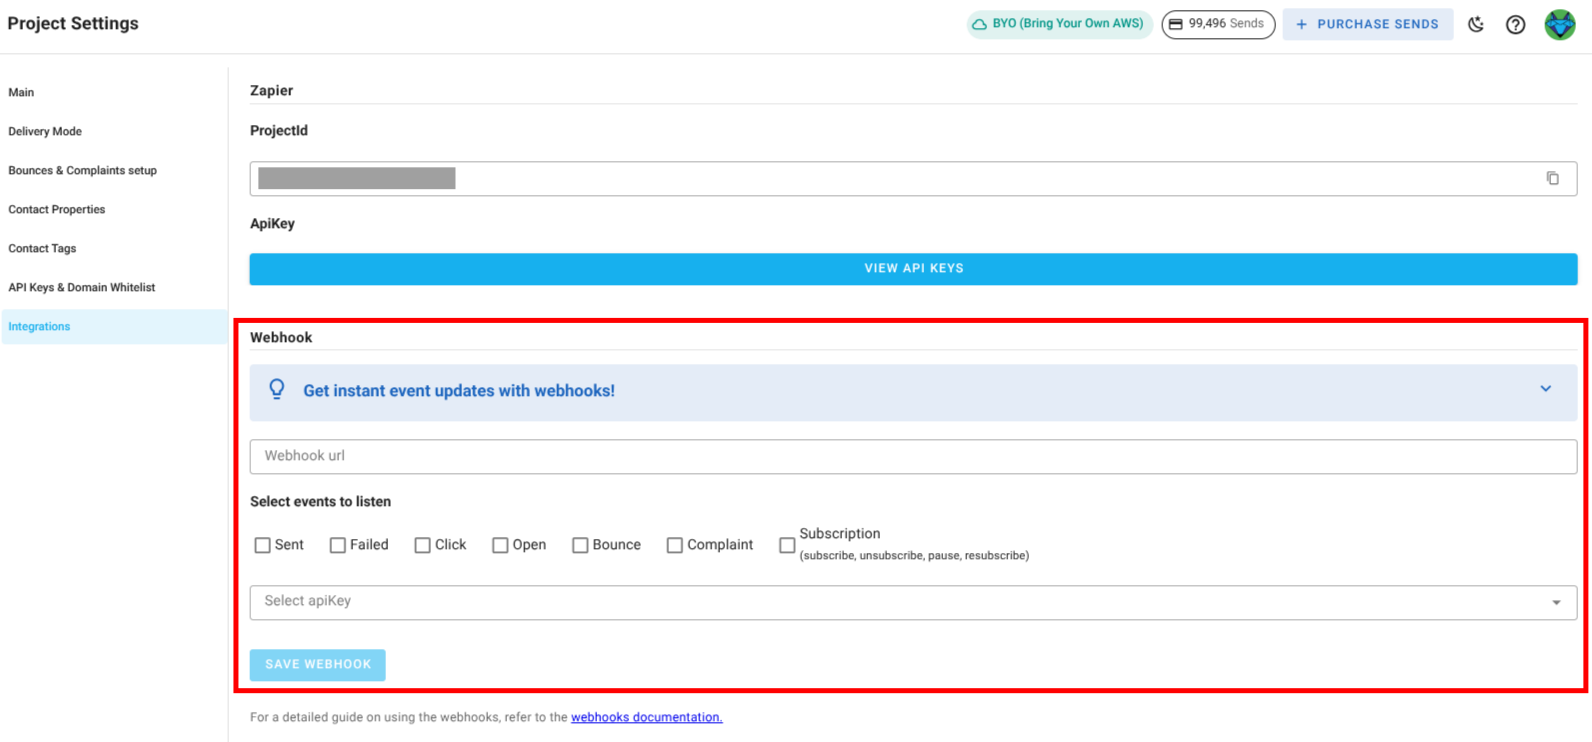Screen dimensions: 1592x742
Task: Focus the Webhook url input field
Action: click(913, 456)
